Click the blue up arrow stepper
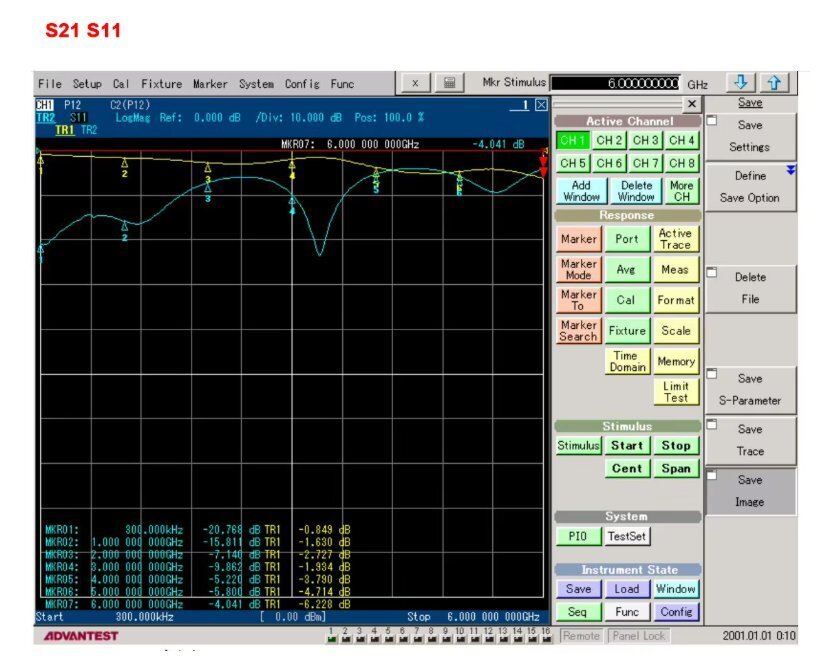Screen dimensions: 835x663 click(x=774, y=83)
